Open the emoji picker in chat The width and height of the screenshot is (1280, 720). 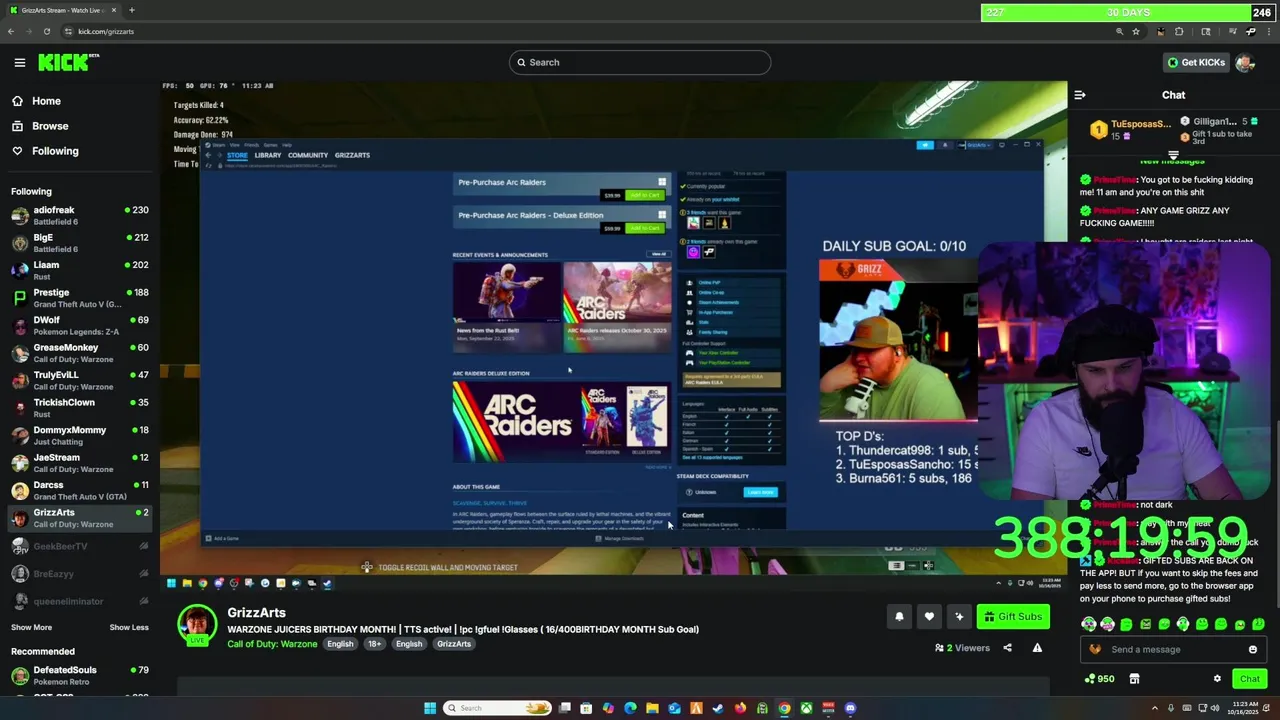[x=1252, y=649]
